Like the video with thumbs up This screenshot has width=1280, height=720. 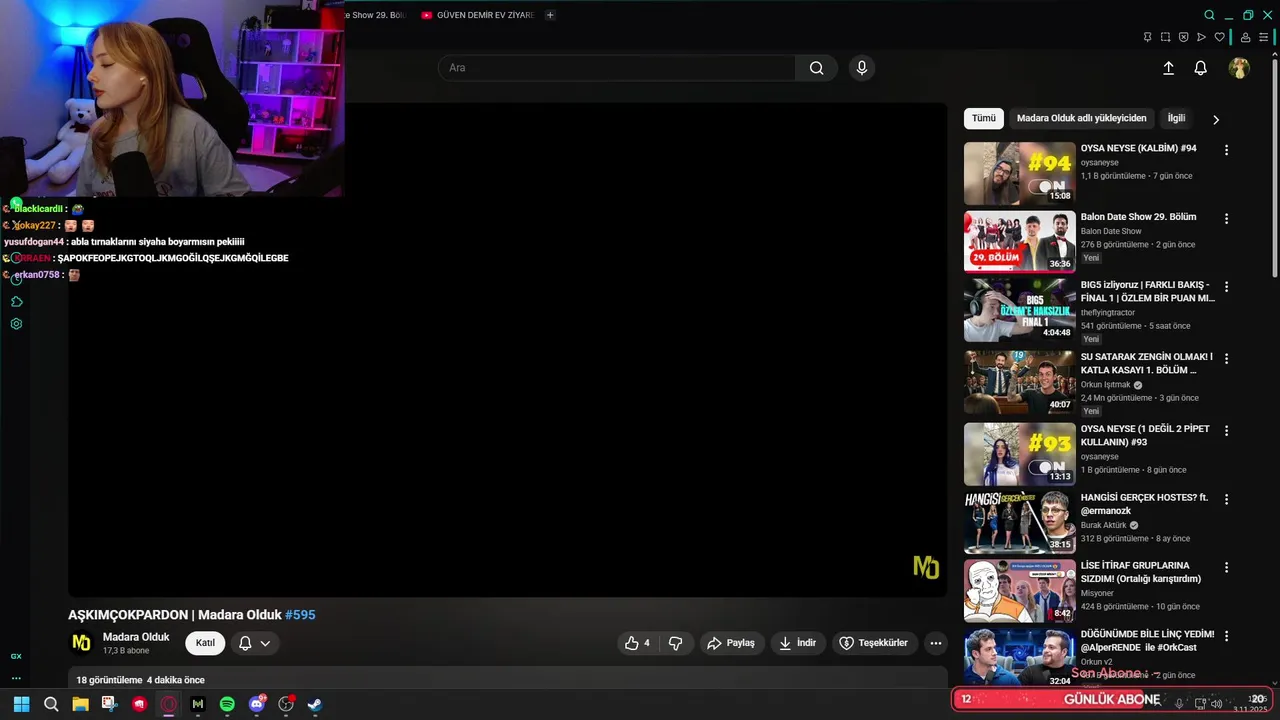[637, 643]
